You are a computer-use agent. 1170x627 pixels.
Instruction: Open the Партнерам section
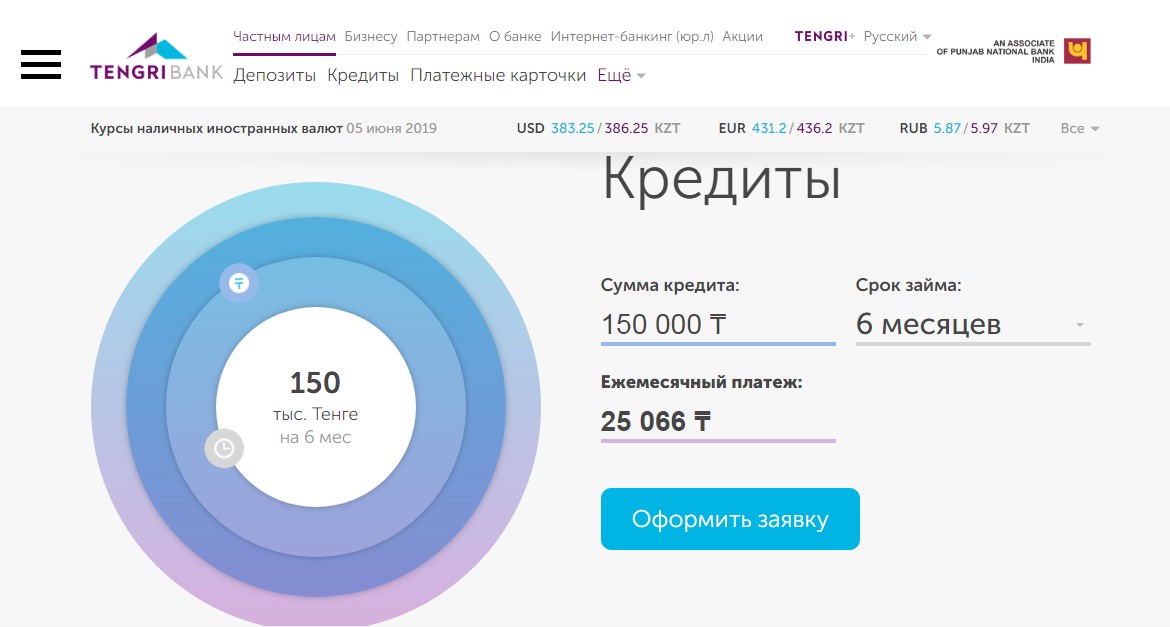[x=443, y=37]
